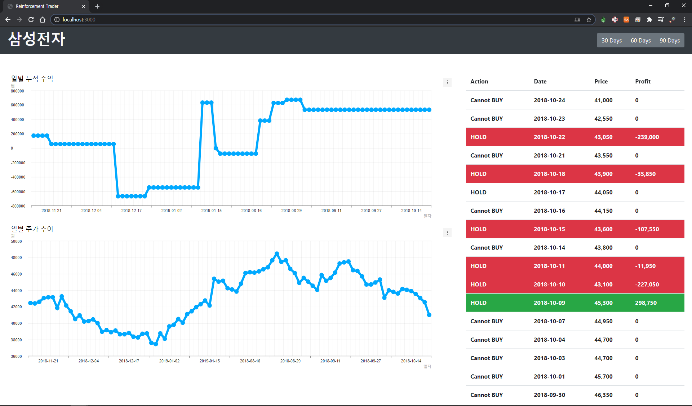This screenshot has width=692, height=406.
Task: Open the Chrome three-dot menu
Action: click(684, 19)
